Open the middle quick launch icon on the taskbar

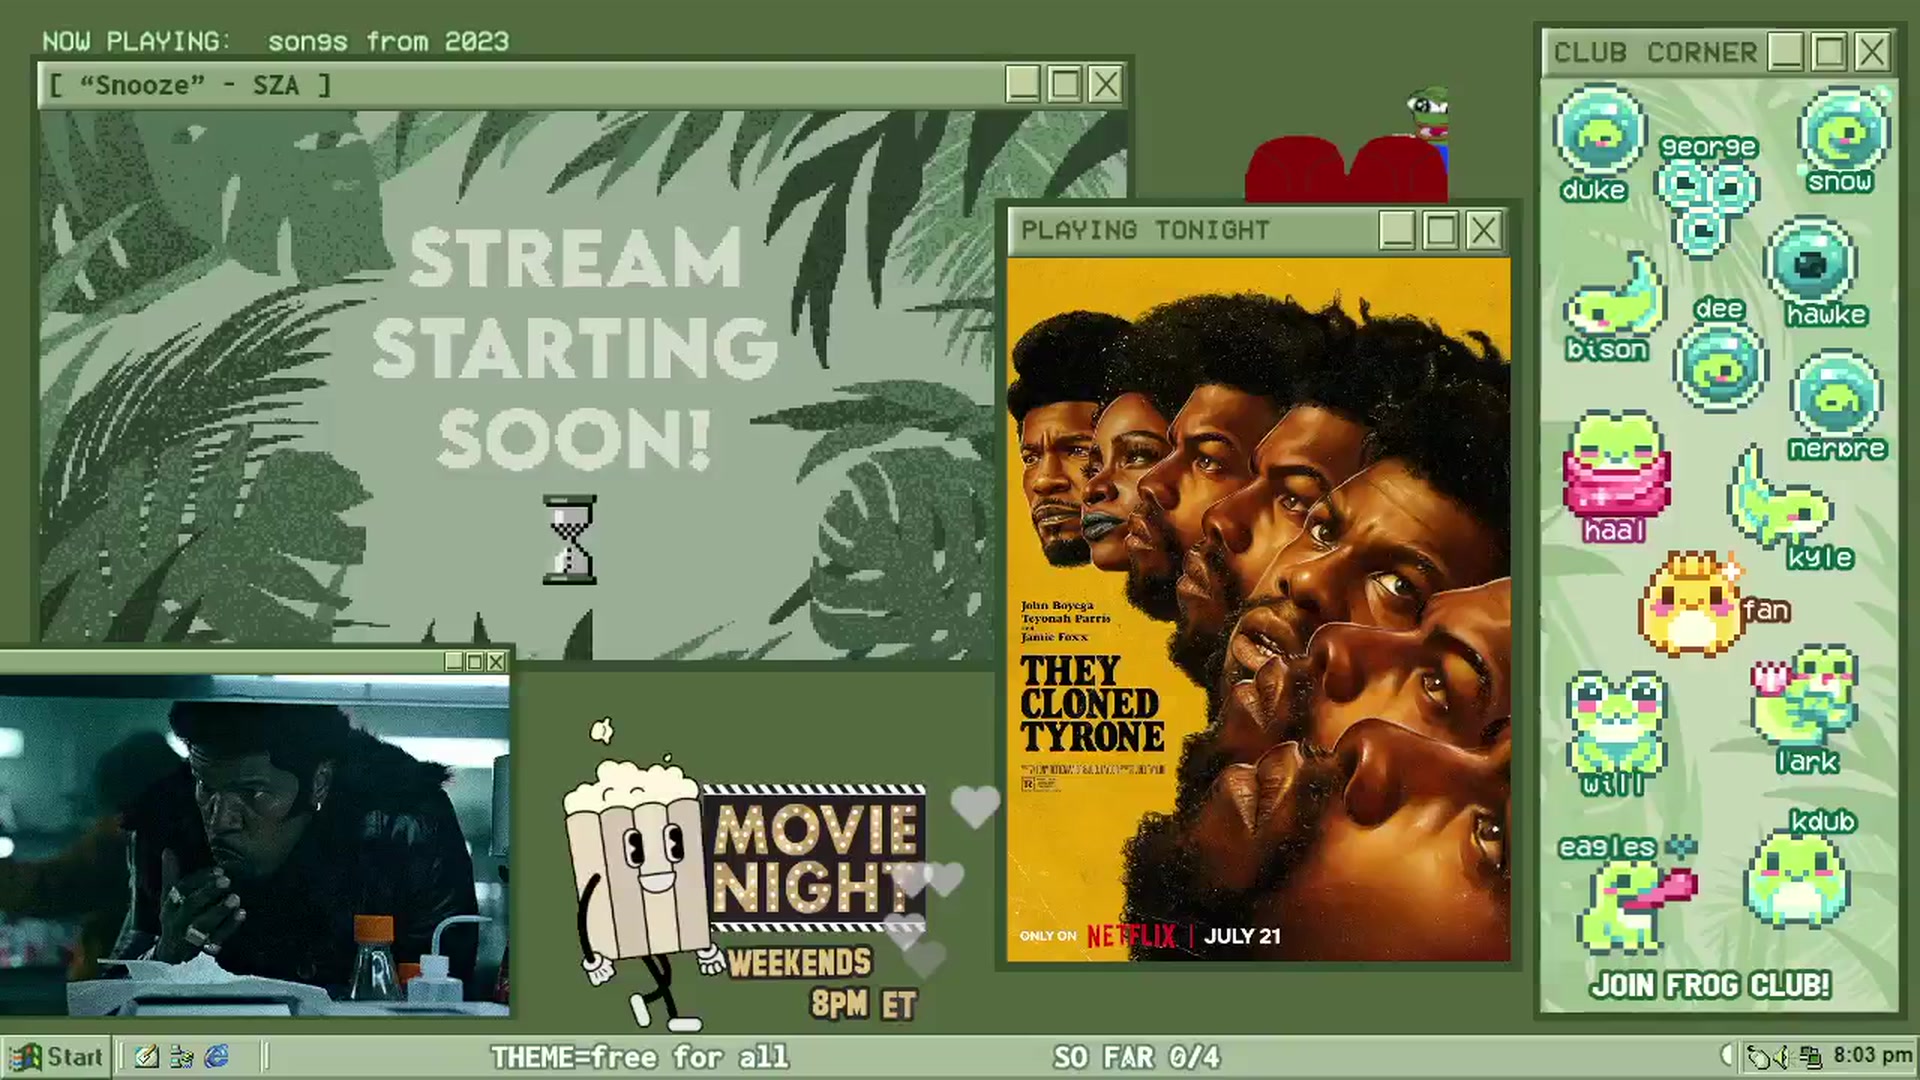coord(181,1057)
